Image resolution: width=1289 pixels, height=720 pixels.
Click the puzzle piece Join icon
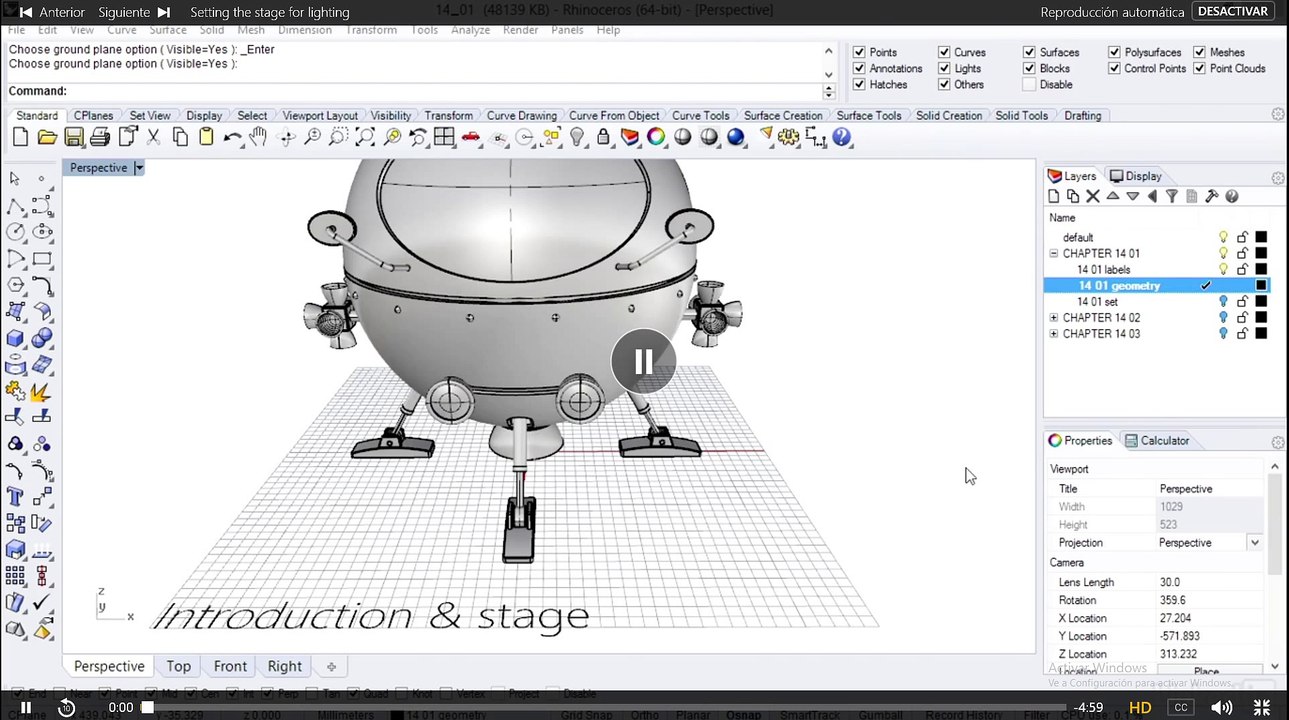(x=15, y=391)
